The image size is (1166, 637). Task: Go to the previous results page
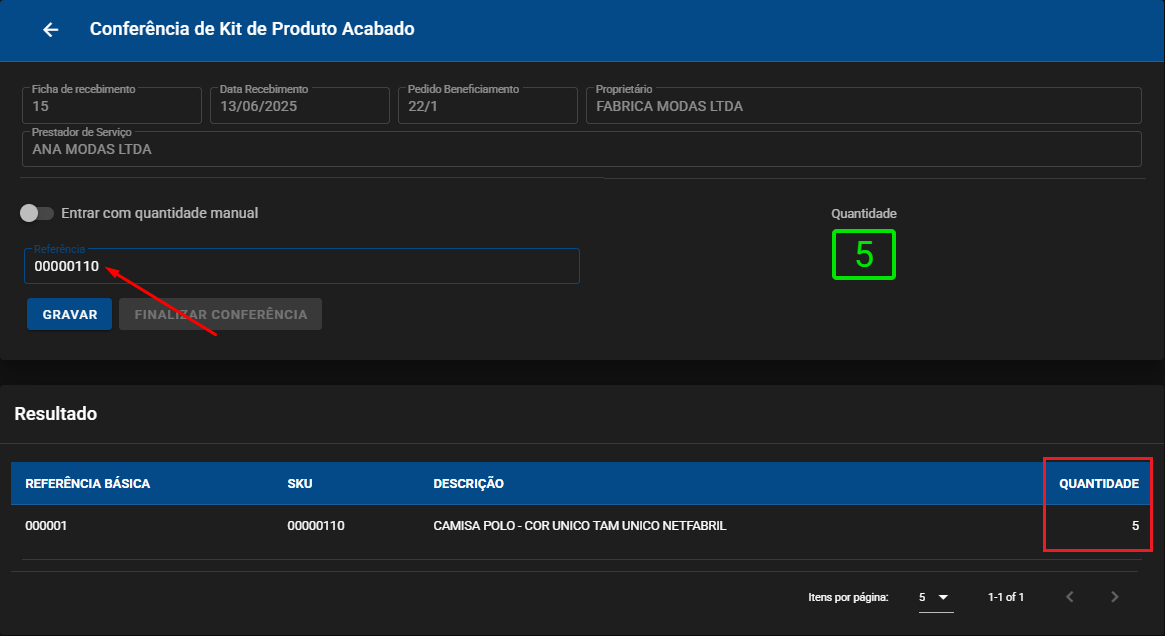[x=1069, y=597]
